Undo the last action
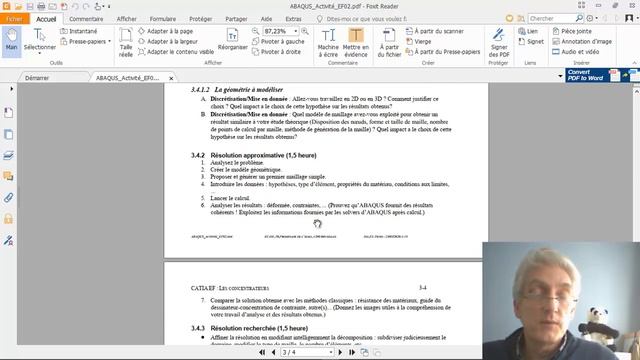This screenshot has width=640, height=360. 76,6
